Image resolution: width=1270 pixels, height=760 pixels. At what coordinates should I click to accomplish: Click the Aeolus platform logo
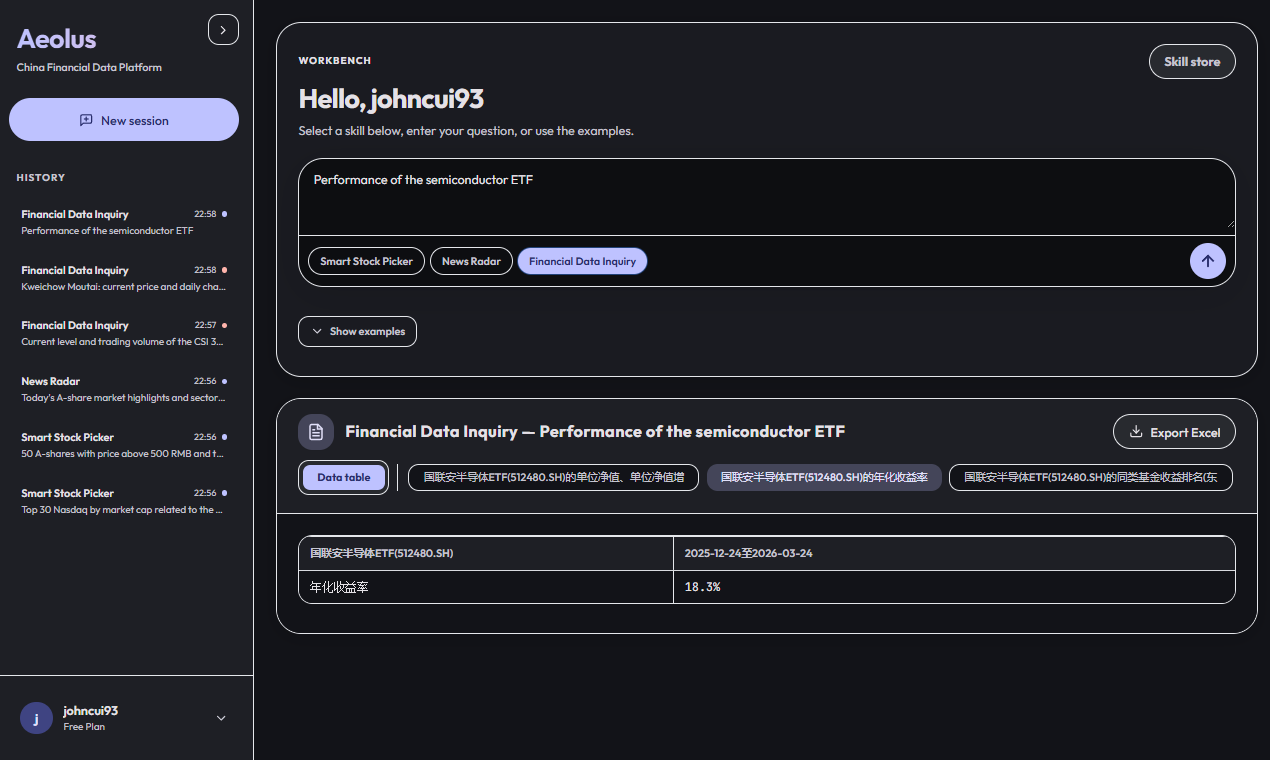(x=57, y=38)
